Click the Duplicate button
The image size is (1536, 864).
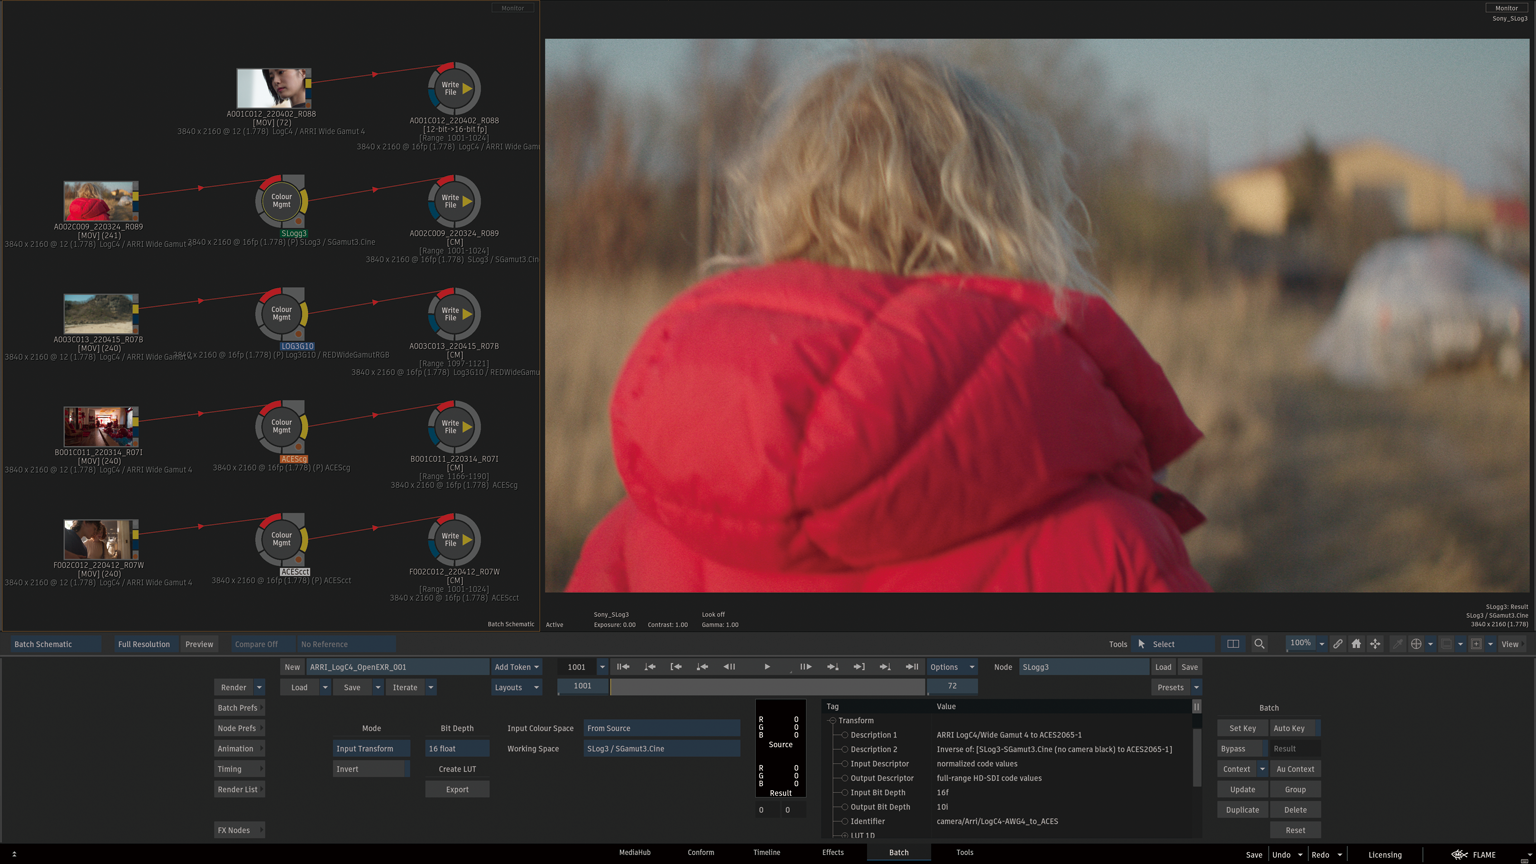coord(1242,810)
